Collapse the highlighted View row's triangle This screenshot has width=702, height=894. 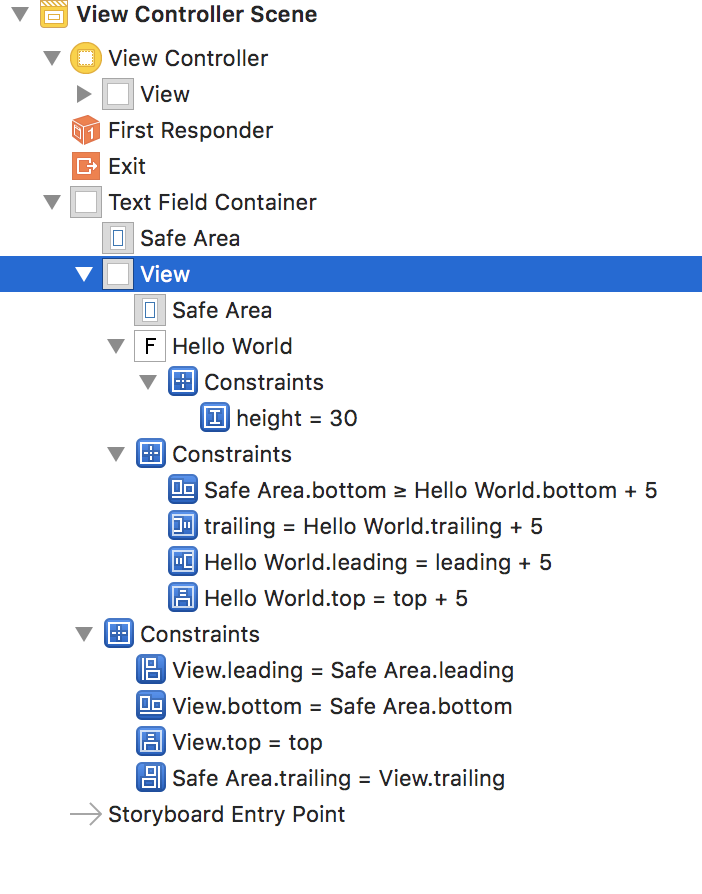coord(84,274)
